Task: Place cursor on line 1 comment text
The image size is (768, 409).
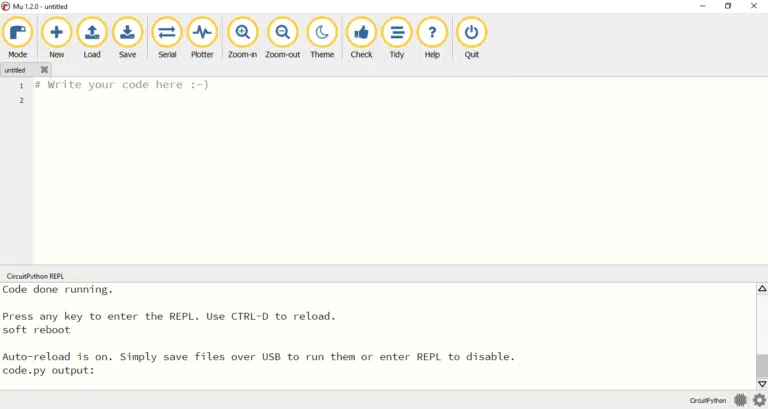Action: click(122, 85)
